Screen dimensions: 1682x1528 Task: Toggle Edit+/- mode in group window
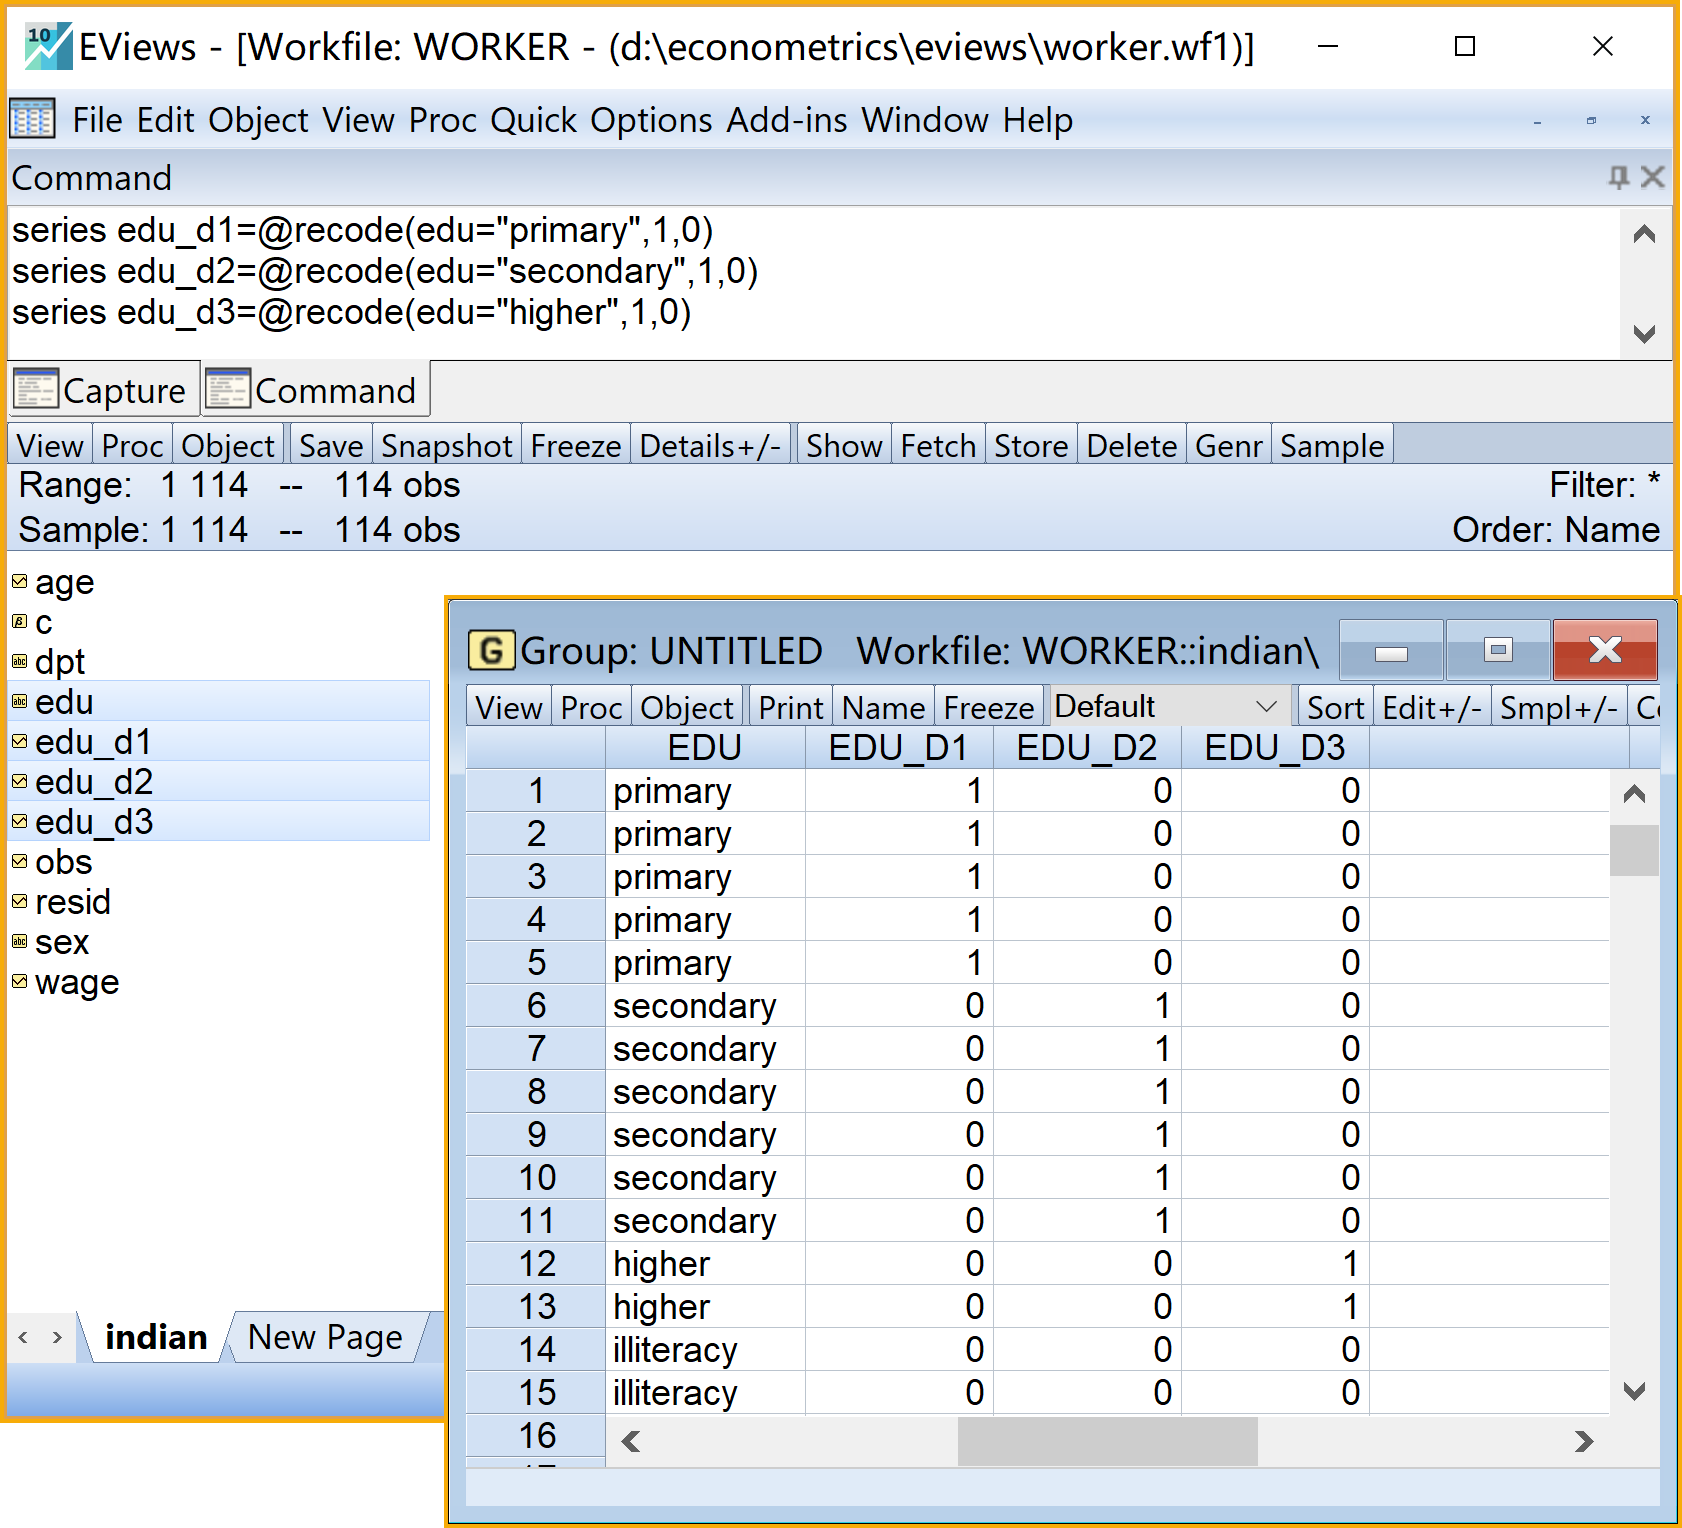(1431, 708)
